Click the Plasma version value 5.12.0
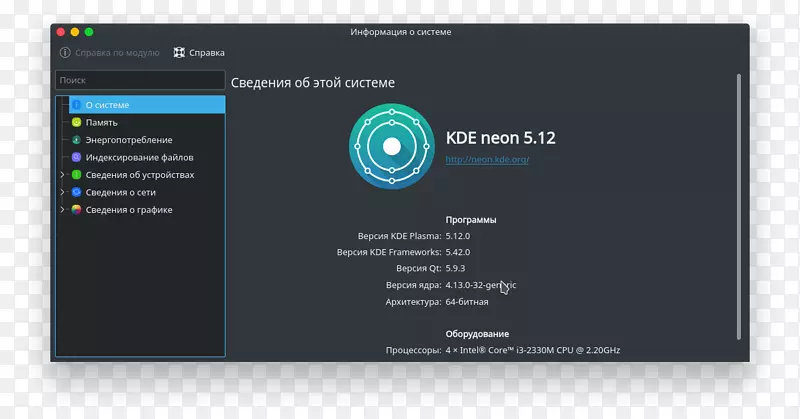This screenshot has height=419, width=800. click(458, 236)
